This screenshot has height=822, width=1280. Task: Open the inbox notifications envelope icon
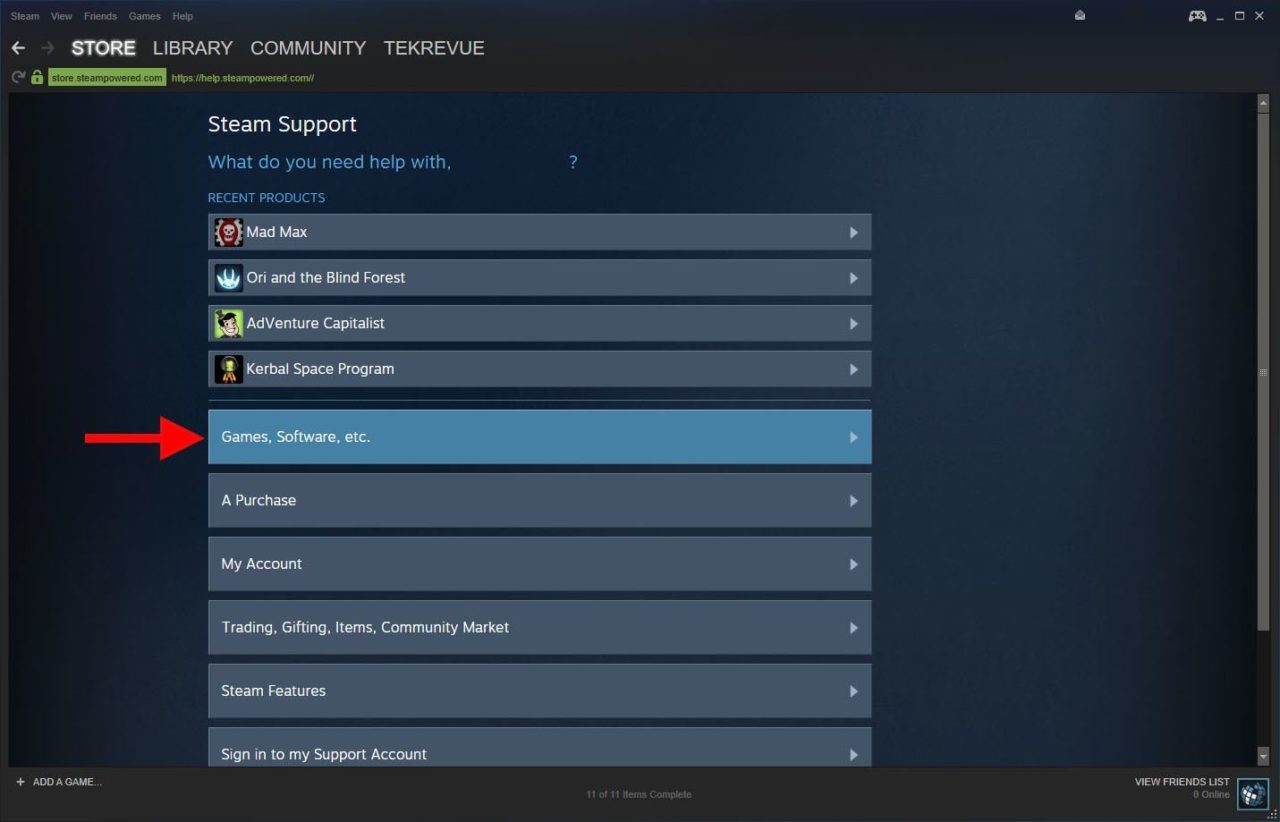(1080, 16)
